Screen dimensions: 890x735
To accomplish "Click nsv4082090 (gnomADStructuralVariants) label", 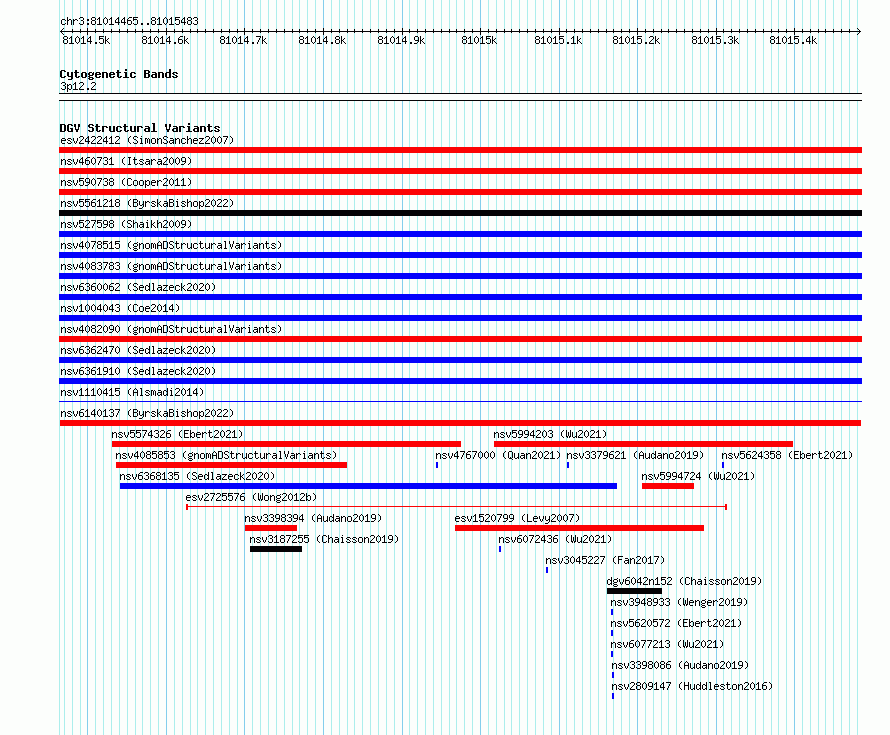I will pyautogui.click(x=171, y=329).
